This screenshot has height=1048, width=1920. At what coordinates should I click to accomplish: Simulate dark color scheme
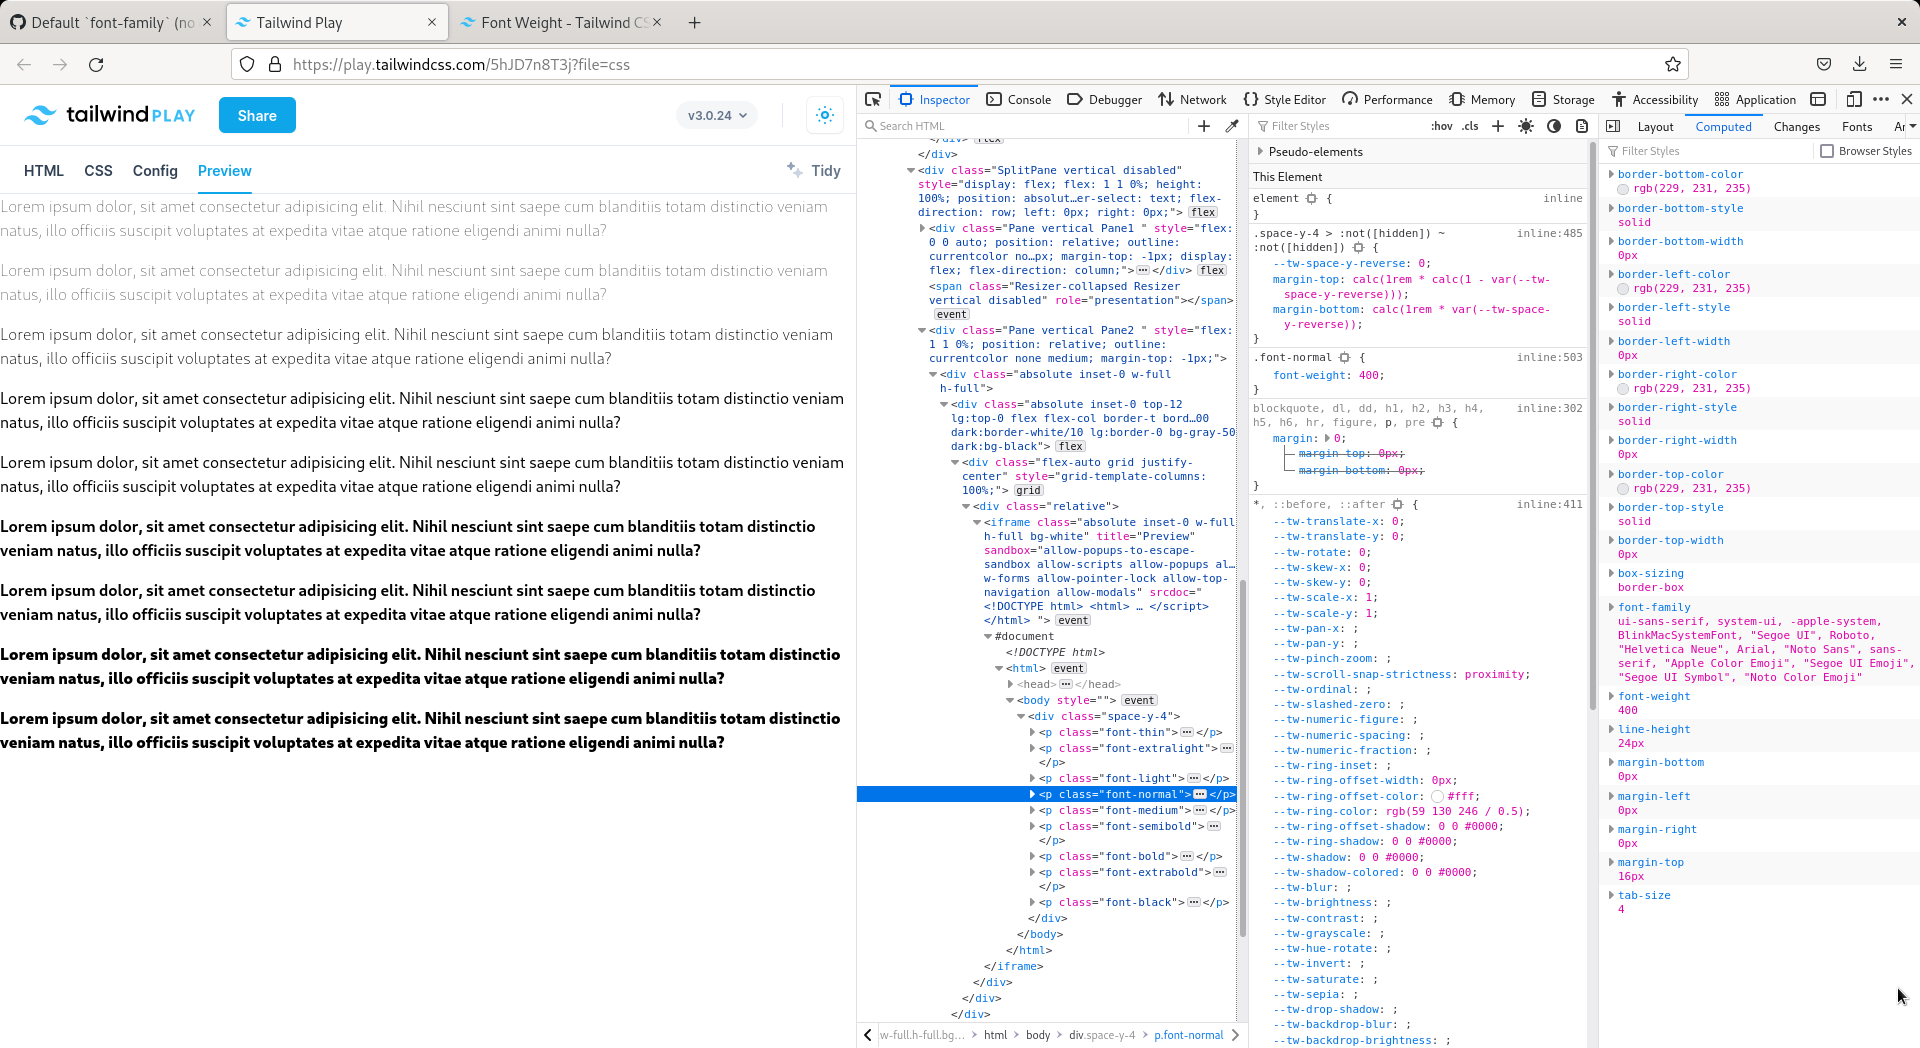tap(1553, 126)
